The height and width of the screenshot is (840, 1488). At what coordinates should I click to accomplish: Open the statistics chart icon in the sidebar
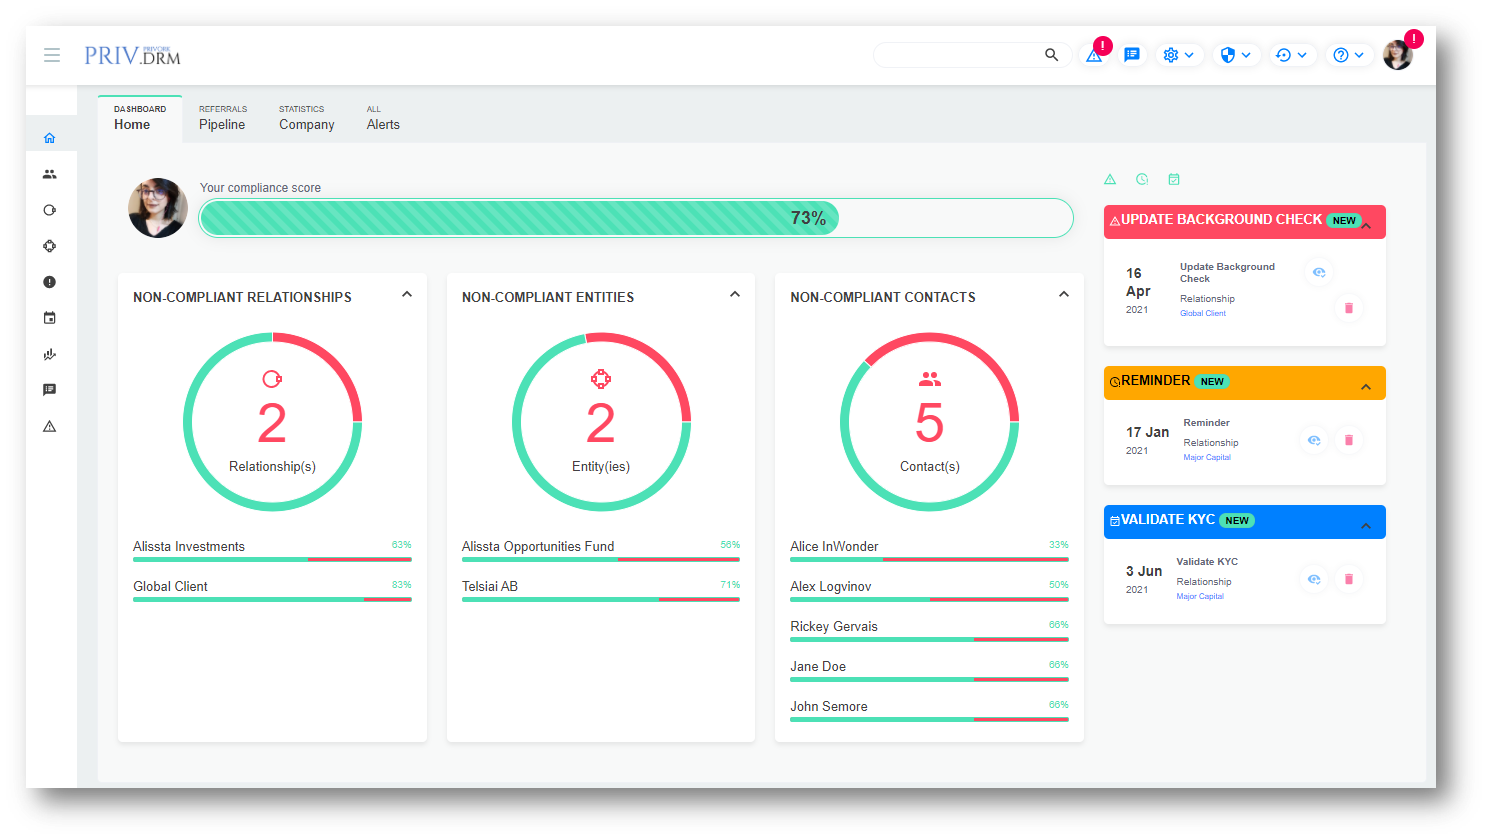click(50, 354)
